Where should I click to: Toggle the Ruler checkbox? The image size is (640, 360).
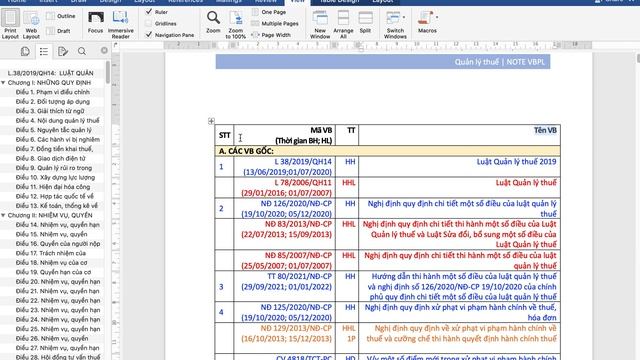tap(149, 12)
